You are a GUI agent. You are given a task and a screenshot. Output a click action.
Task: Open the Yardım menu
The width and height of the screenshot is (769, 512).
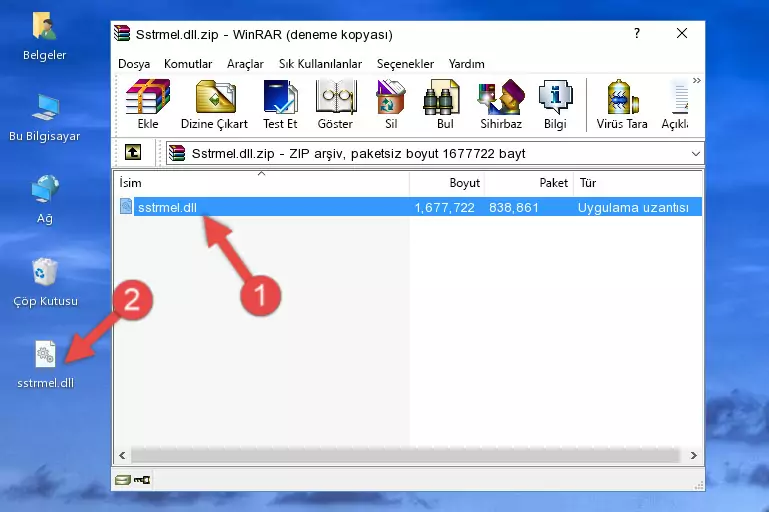coord(466,64)
